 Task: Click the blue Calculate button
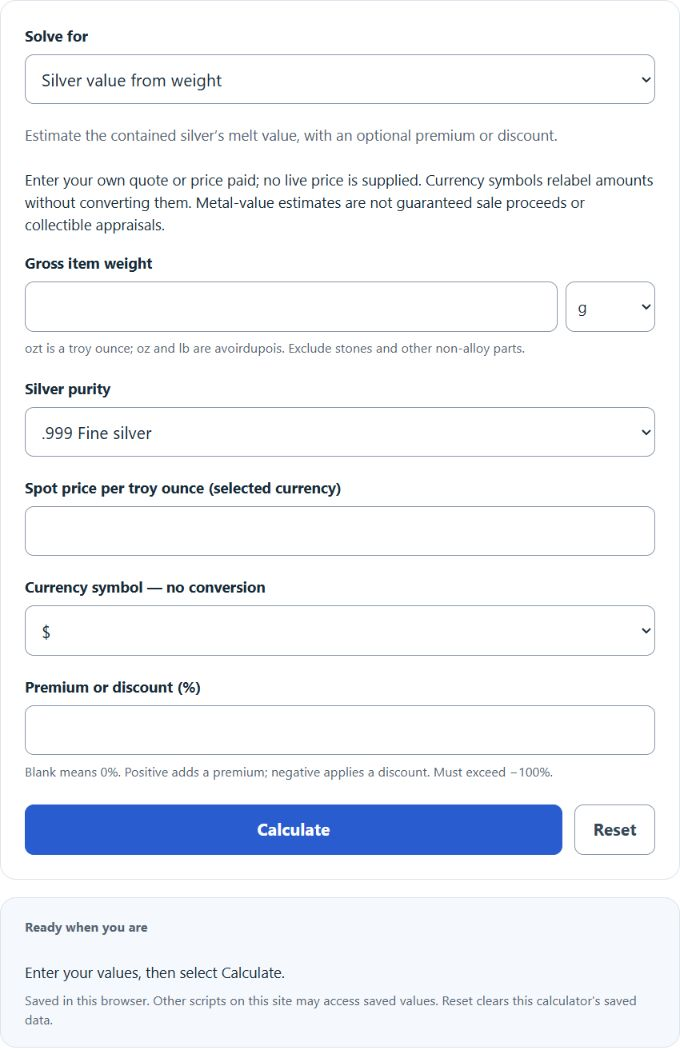[293, 830]
